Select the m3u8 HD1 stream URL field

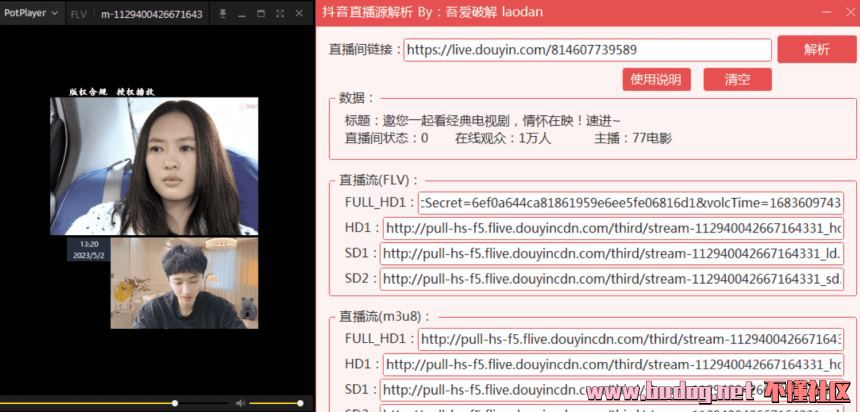pyautogui.click(x=614, y=365)
